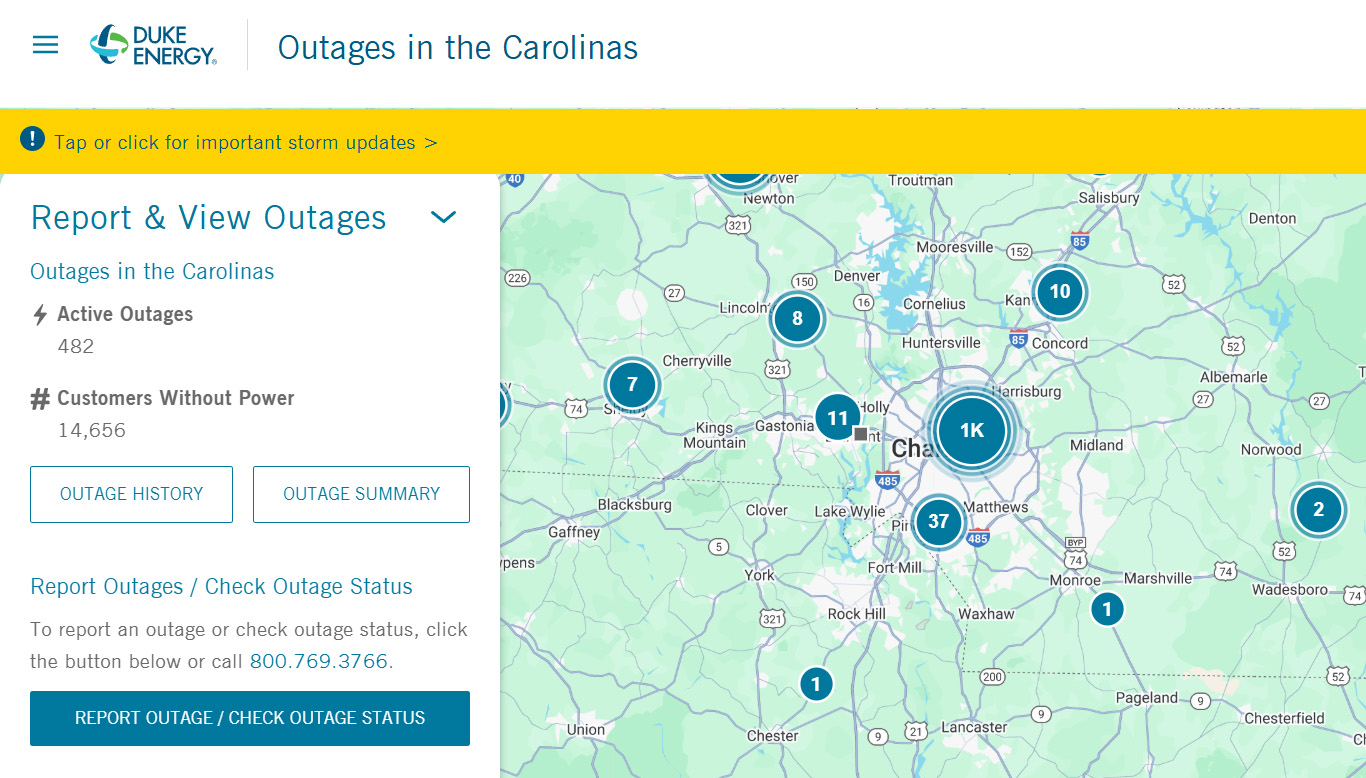Click the Kings Mountain label on the map

715,435
